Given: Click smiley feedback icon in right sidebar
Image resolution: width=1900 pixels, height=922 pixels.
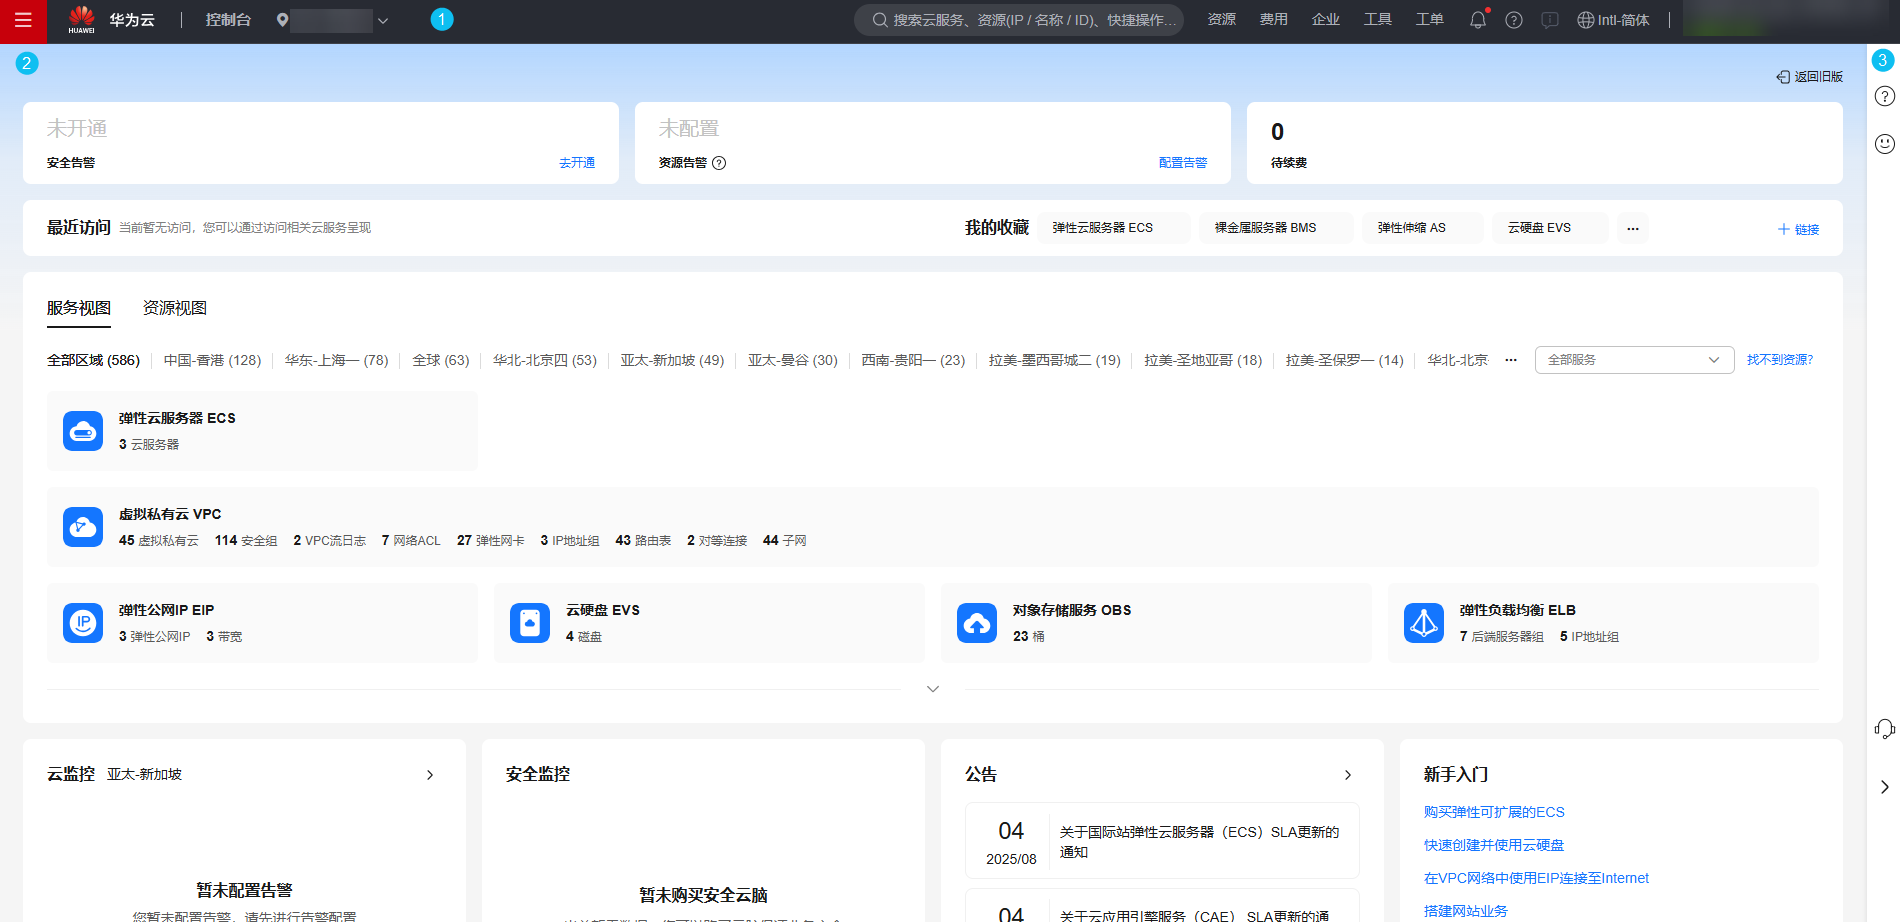Looking at the screenshot, I should pos(1884,144).
